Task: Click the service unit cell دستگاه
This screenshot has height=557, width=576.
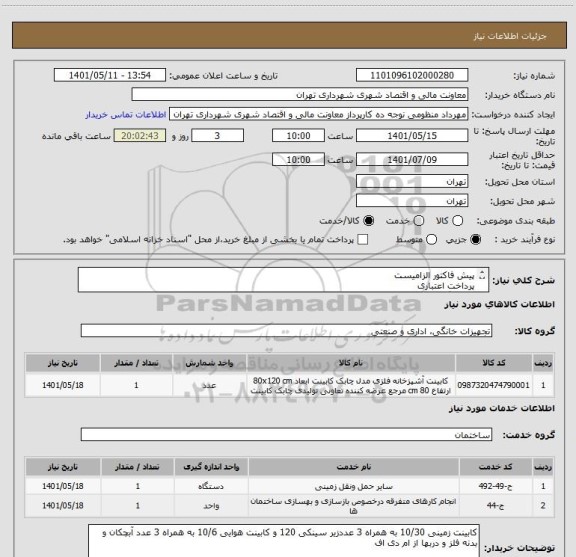Action: (211, 486)
